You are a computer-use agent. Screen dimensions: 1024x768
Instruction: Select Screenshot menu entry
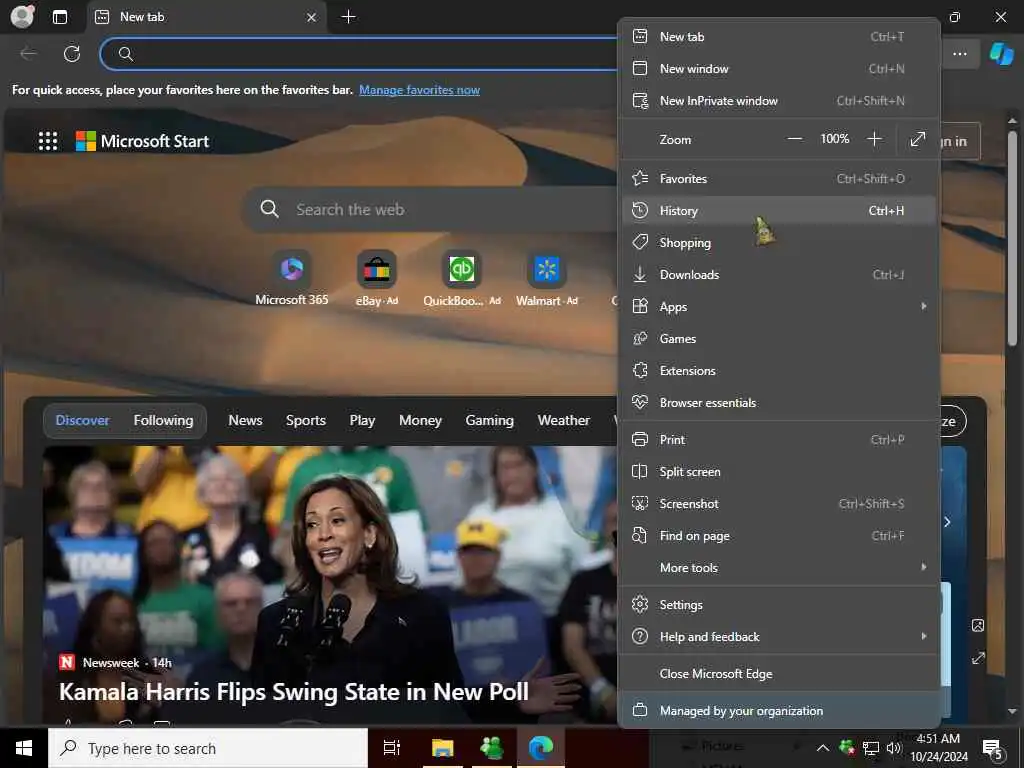click(779, 504)
